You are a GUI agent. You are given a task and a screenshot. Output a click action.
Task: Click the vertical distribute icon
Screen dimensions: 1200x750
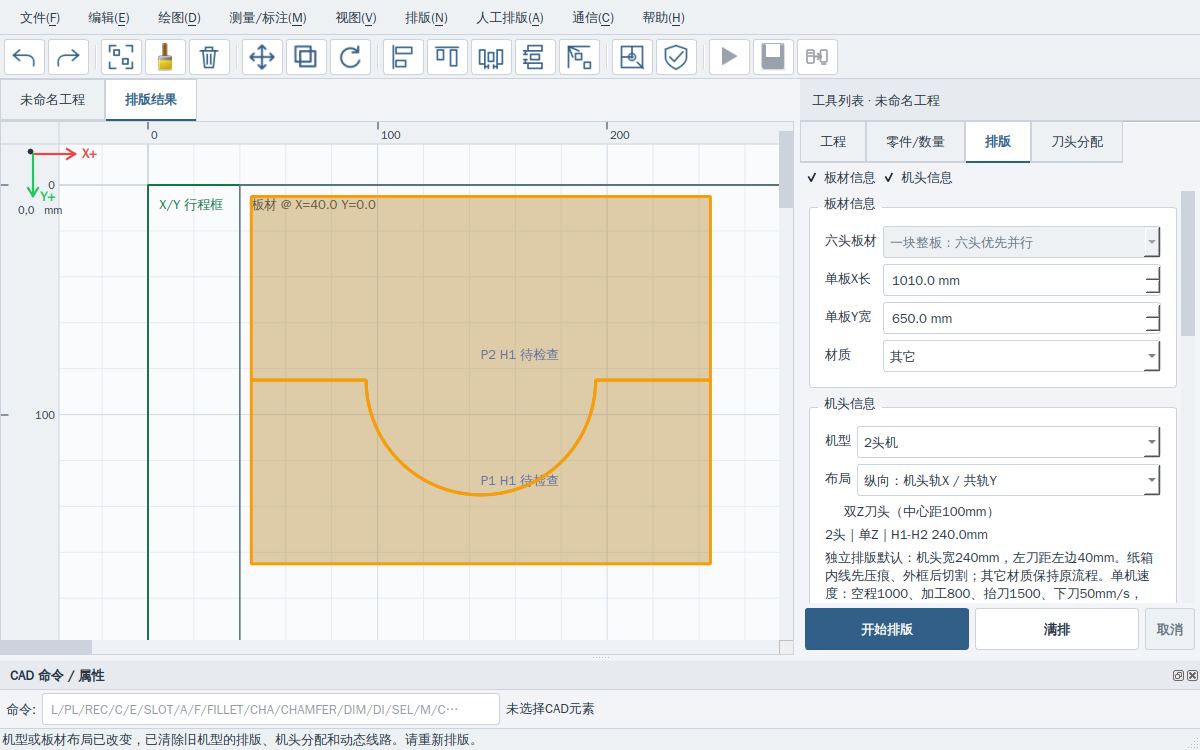(535, 57)
